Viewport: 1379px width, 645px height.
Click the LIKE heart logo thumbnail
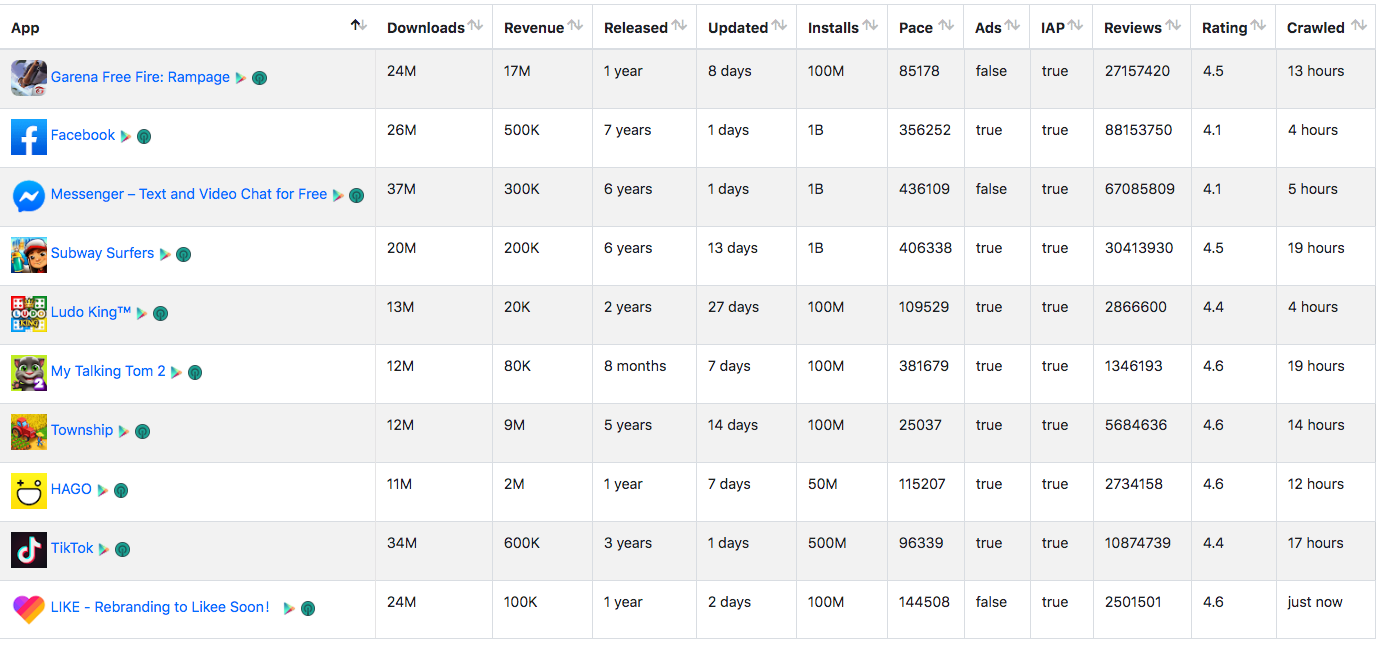click(29, 609)
